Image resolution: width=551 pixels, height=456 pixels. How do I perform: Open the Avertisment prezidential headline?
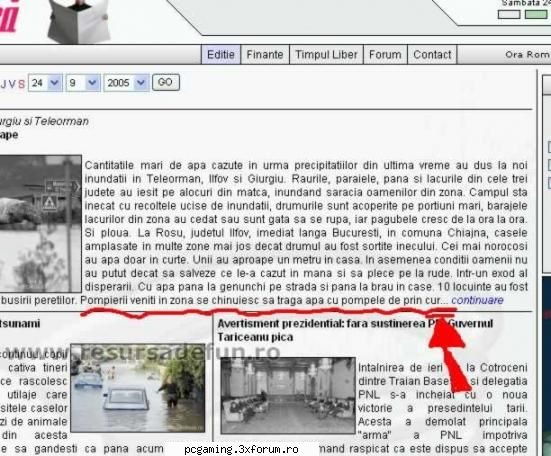[355, 330]
